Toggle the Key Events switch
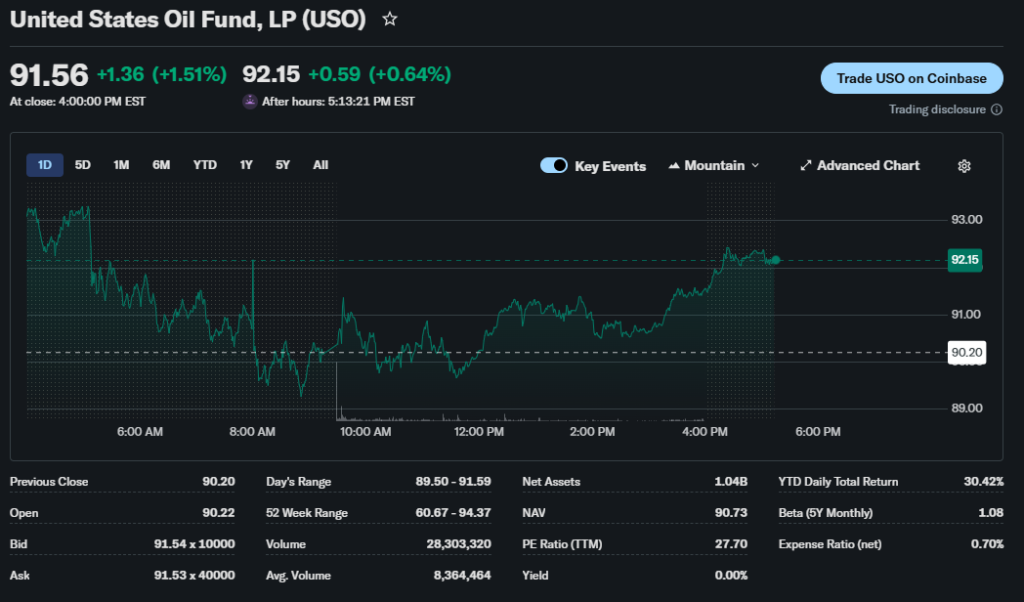1024x602 pixels. click(x=554, y=166)
